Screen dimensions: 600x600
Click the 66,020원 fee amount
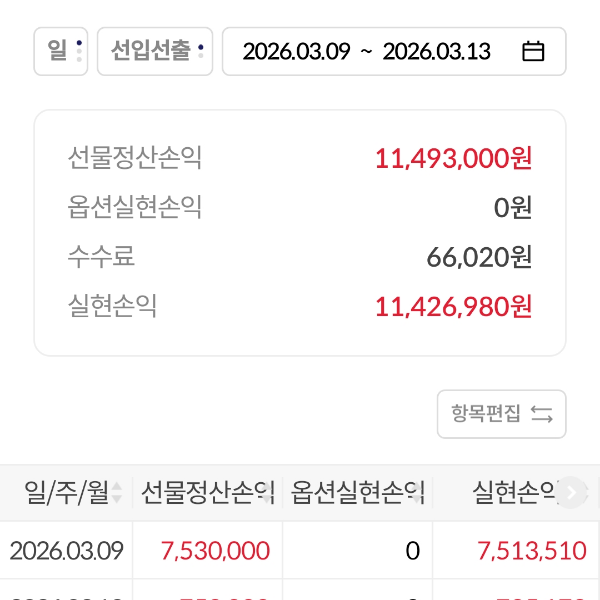click(x=479, y=257)
